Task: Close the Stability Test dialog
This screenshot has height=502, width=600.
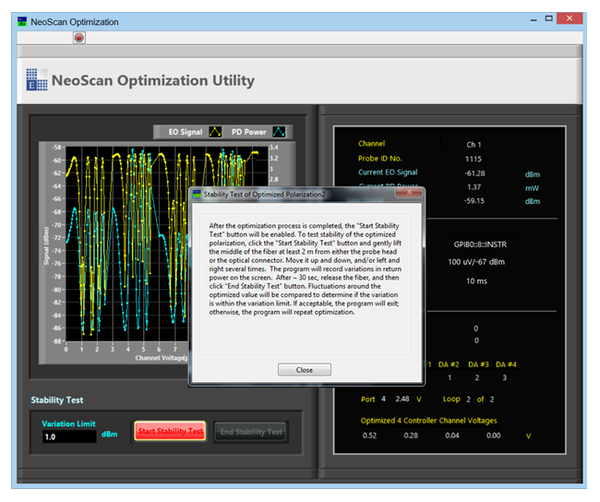Action: (x=305, y=369)
